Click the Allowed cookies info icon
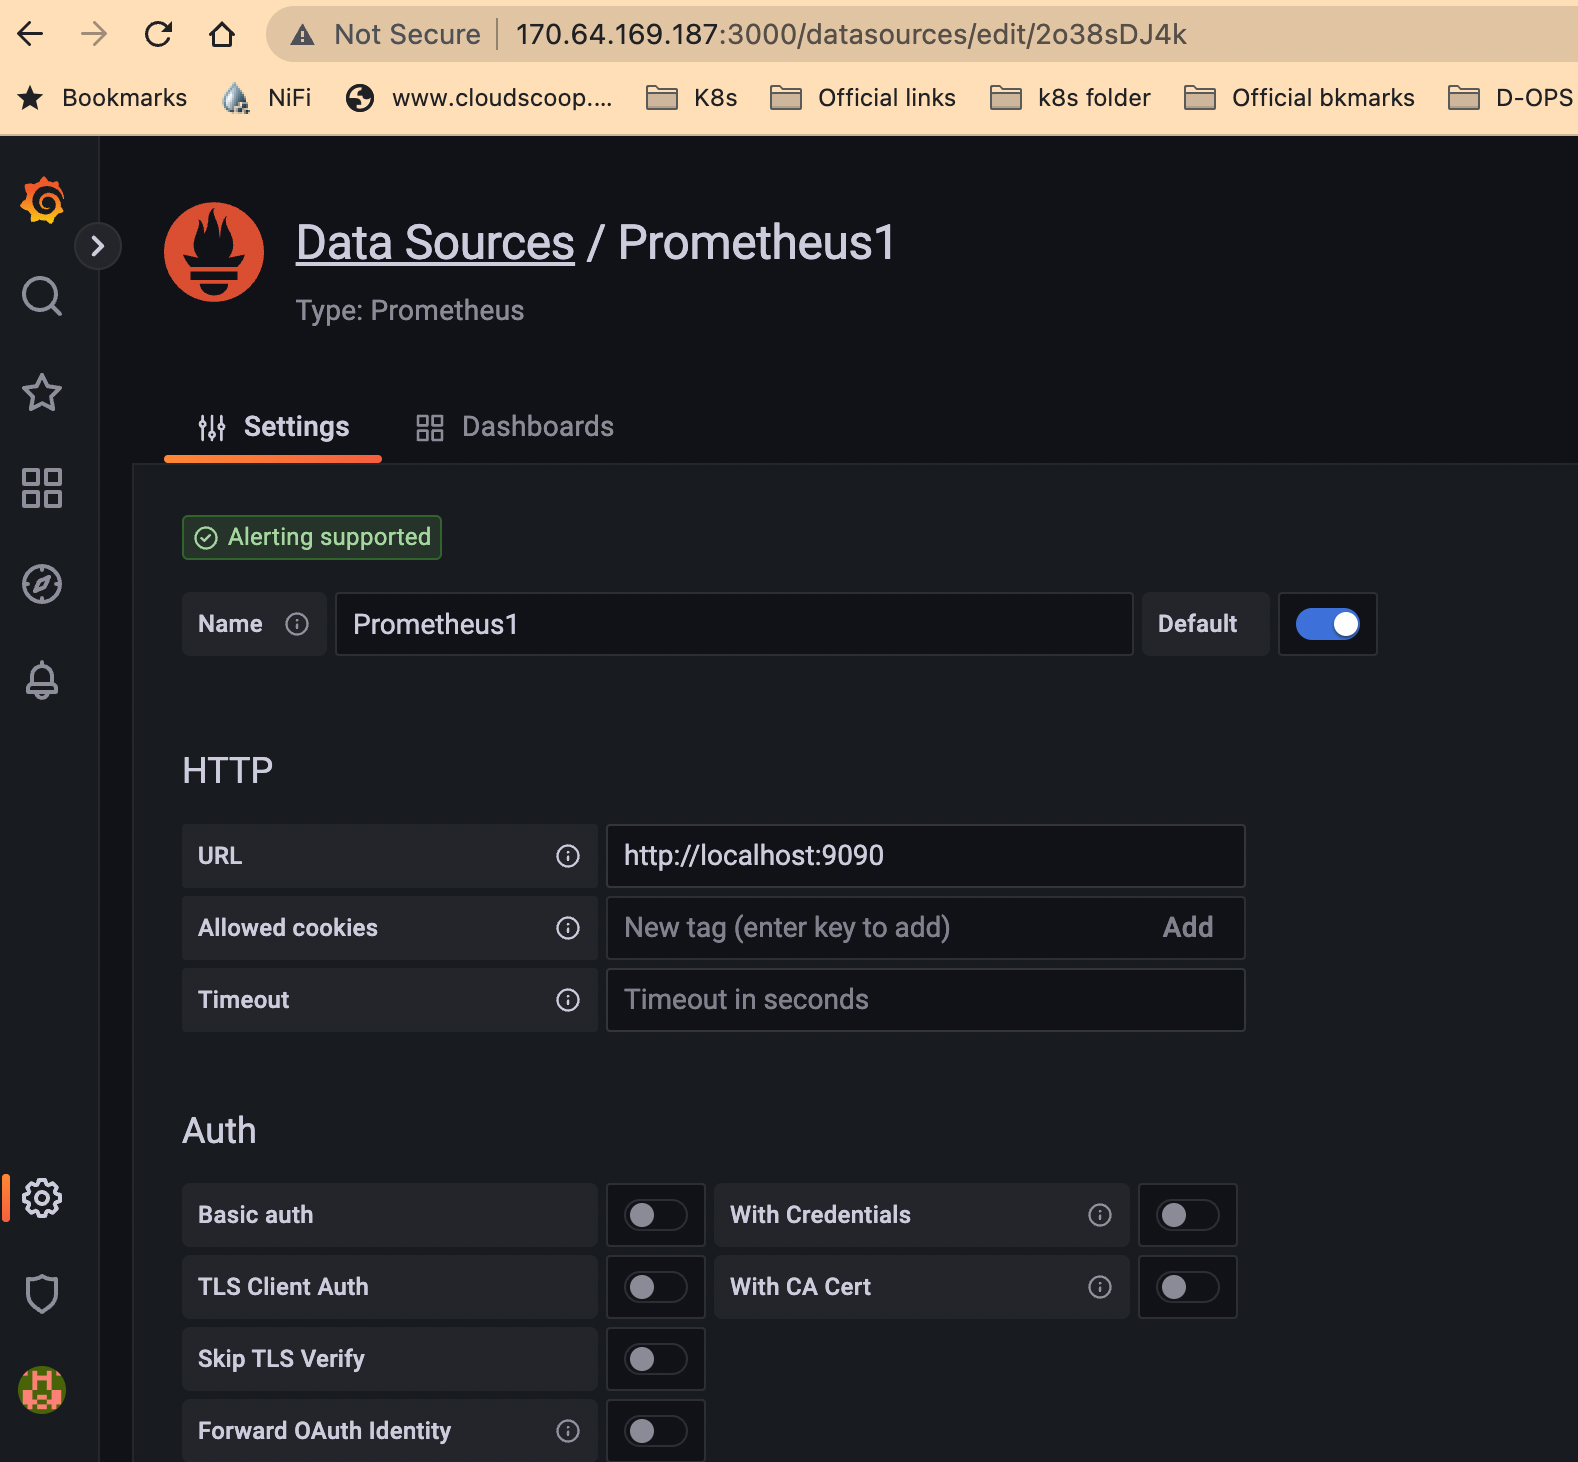1578x1462 pixels. click(568, 928)
